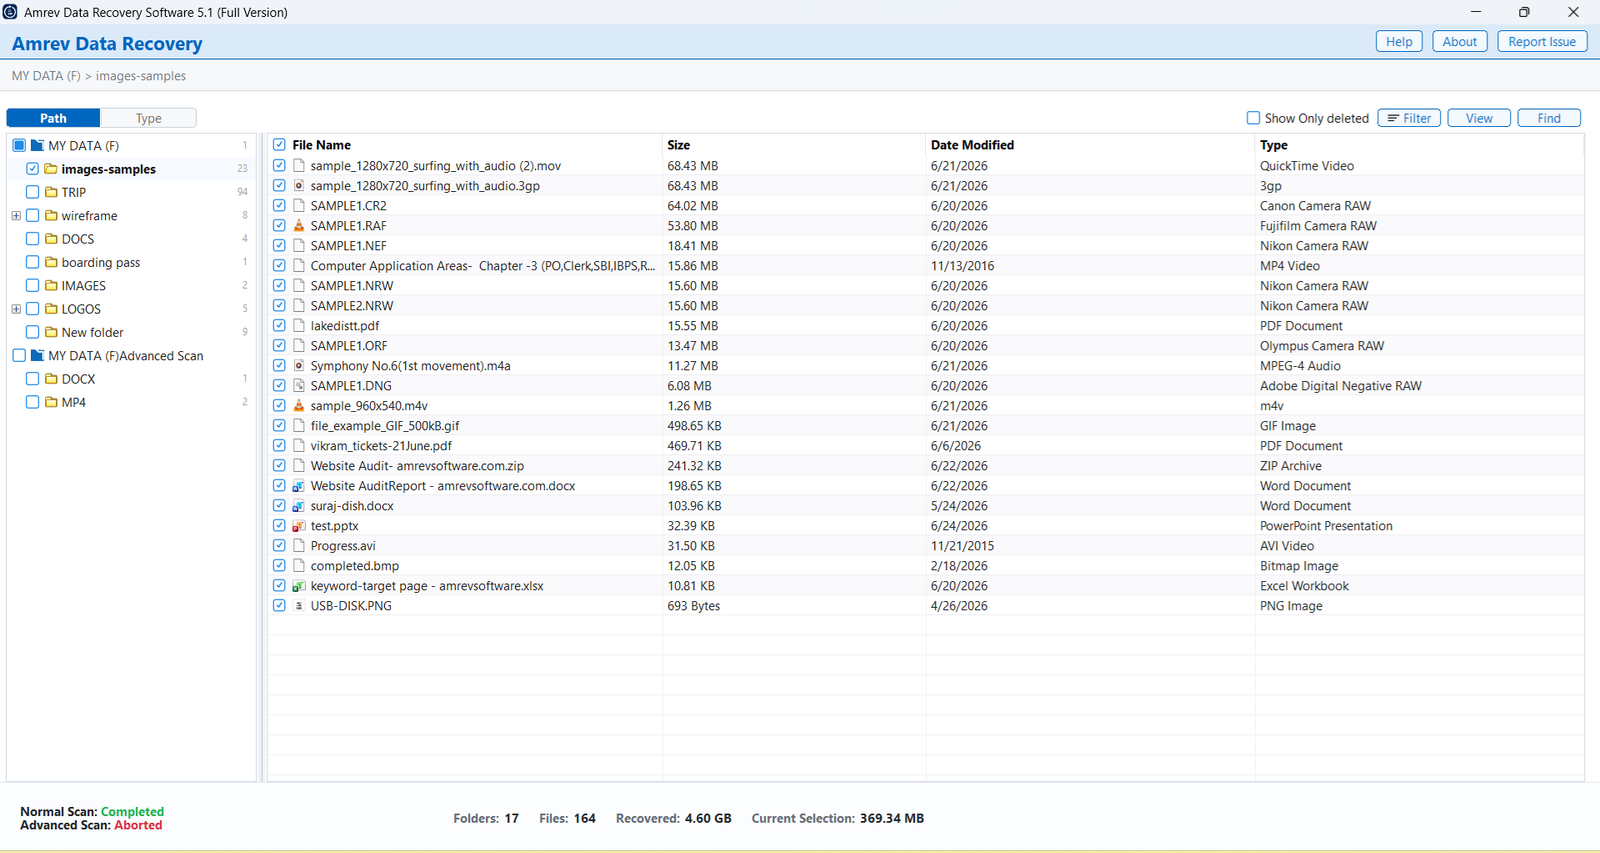This screenshot has width=1600, height=853.
Task: Open the About dialog
Action: click(1459, 42)
